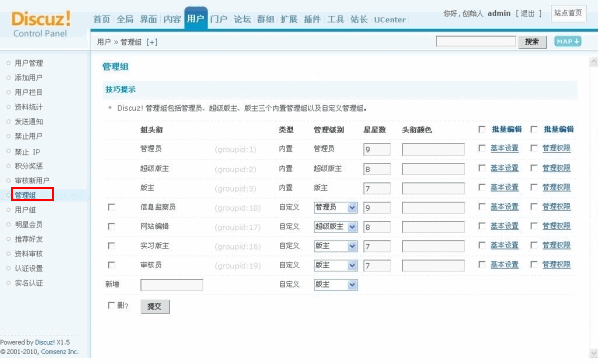Open 实名认证 sidebar item
Screen dimensions: 598x364
[29, 283]
